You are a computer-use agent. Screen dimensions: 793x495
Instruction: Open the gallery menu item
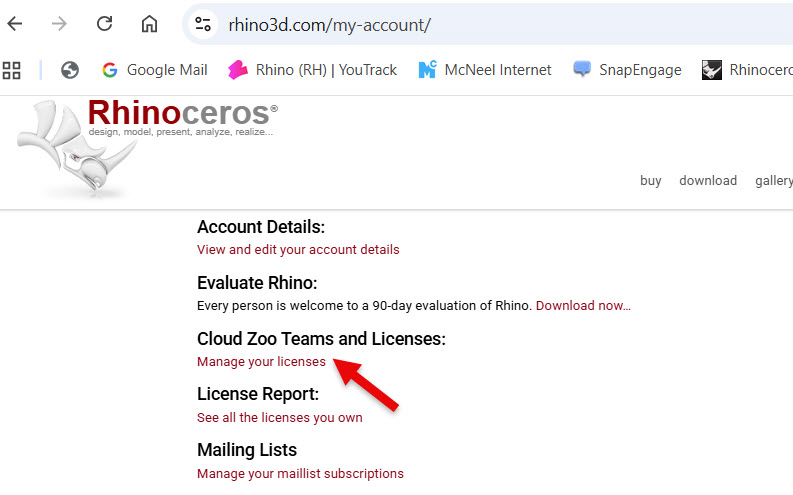click(774, 181)
